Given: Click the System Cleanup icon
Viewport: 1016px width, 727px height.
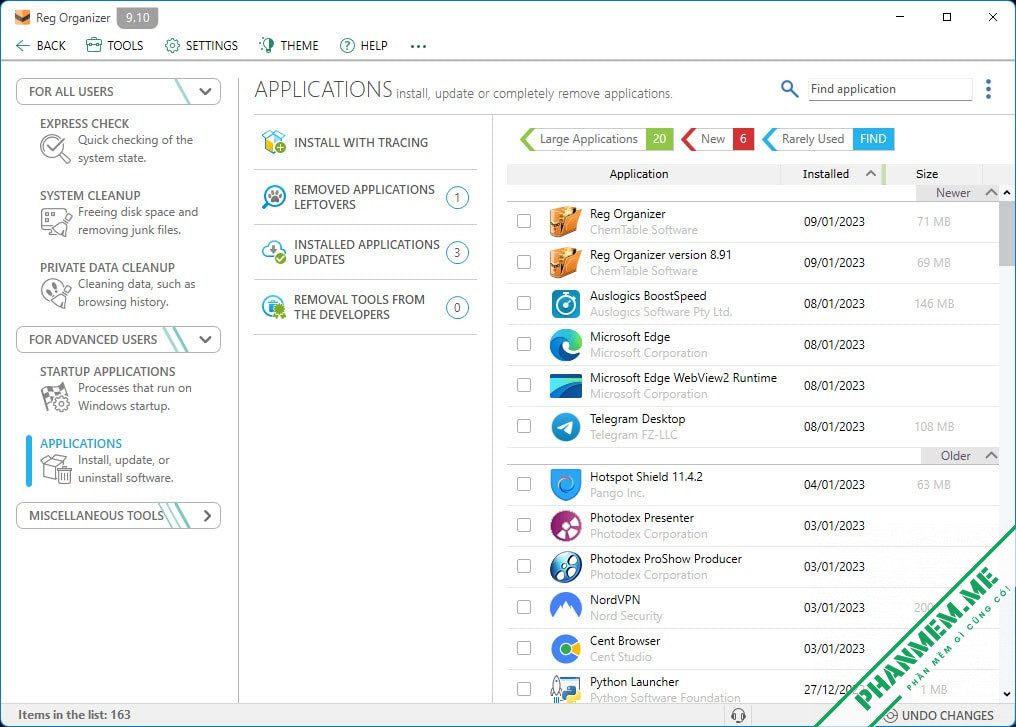Looking at the screenshot, I should (56, 222).
